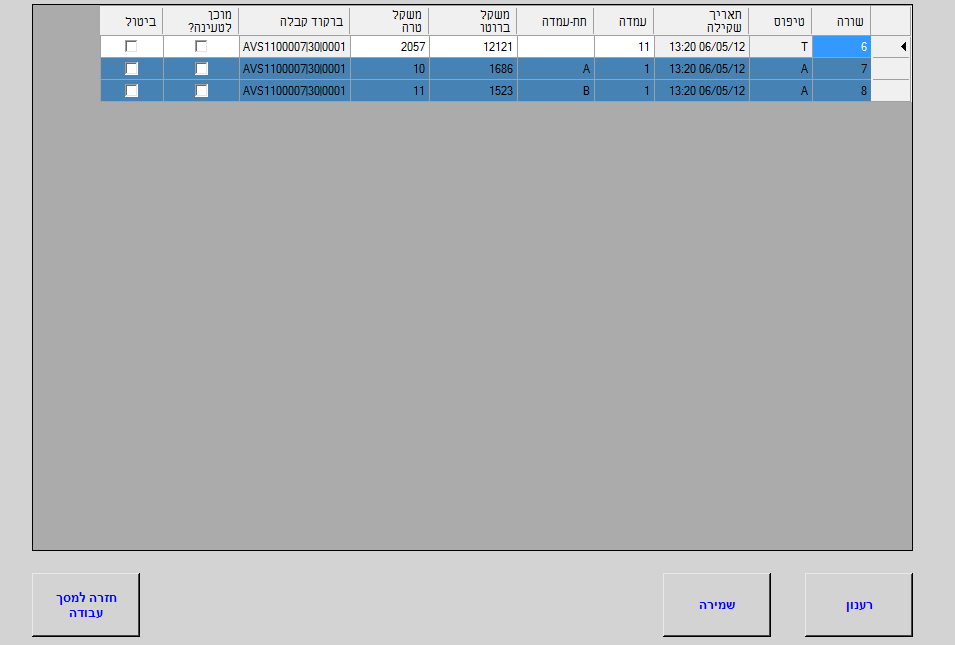Image resolution: width=955 pixels, height=645 pixels.
Task: Click empty sub-station cell in row 6
Action: (x=556, y=47)
